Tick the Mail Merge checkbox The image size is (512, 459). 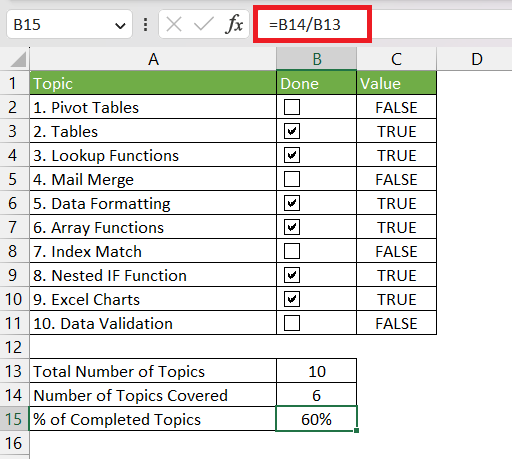pyautogui.click(x=292, y=179)
